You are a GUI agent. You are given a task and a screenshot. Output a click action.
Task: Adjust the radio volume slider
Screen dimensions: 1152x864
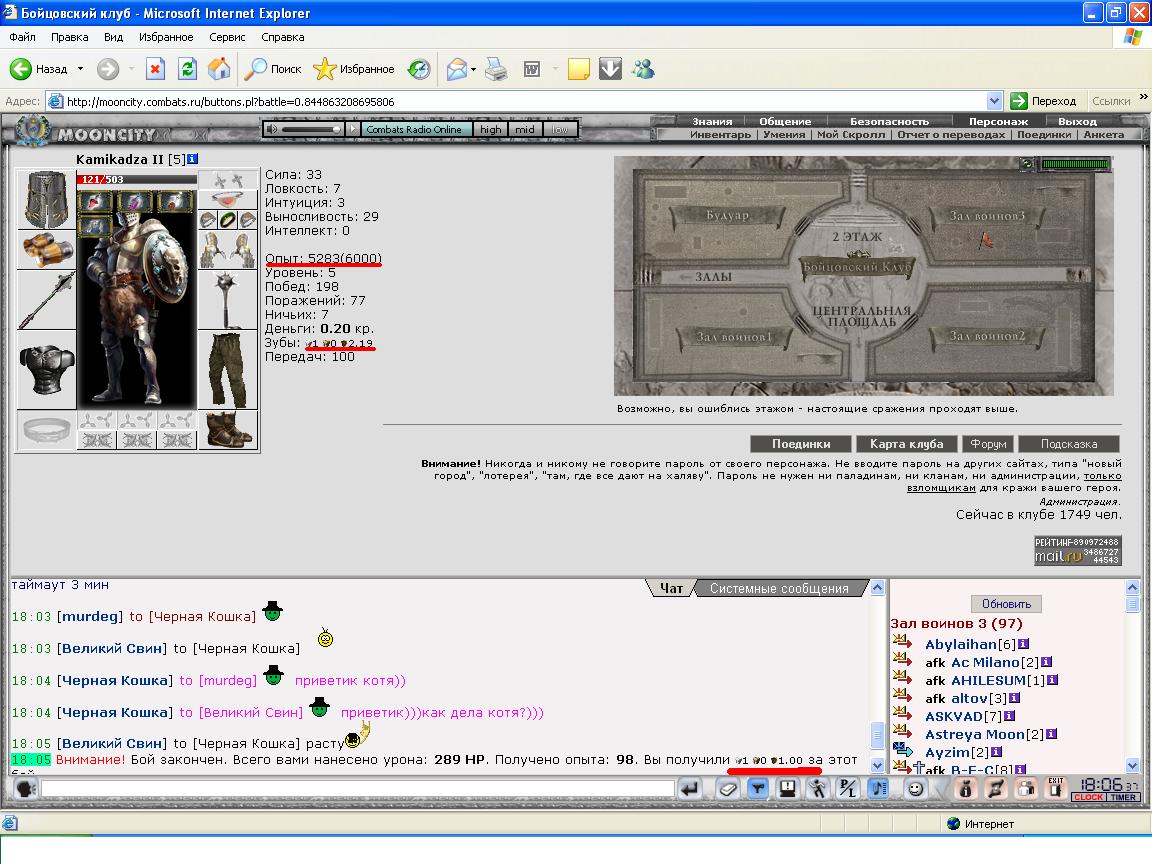click(x=312, y=129)
